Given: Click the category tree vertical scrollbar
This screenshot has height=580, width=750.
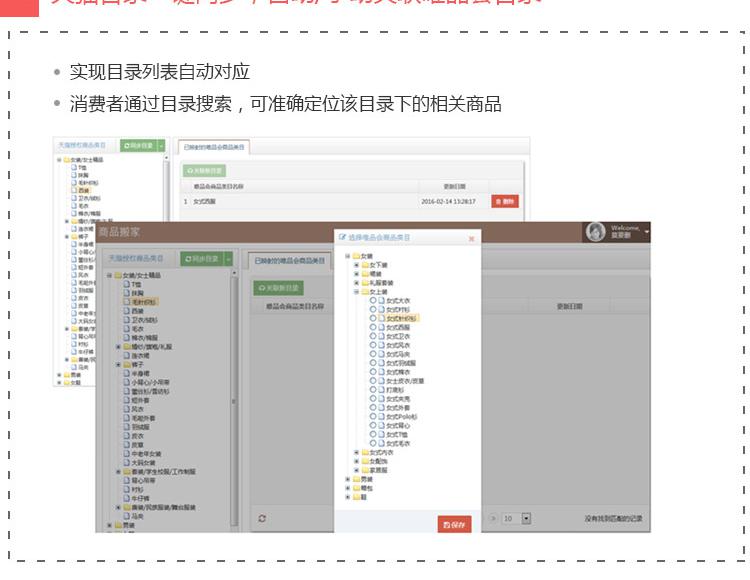Looking at the screenshot, I should pyautogui.click(x=236, y=400).
